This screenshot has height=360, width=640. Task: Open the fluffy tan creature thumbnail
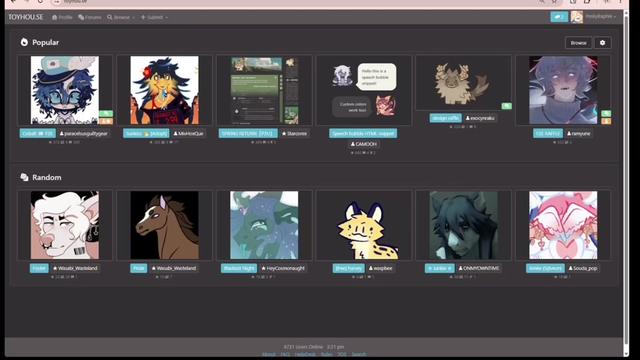pyautogui.click(x=463, y=83)
